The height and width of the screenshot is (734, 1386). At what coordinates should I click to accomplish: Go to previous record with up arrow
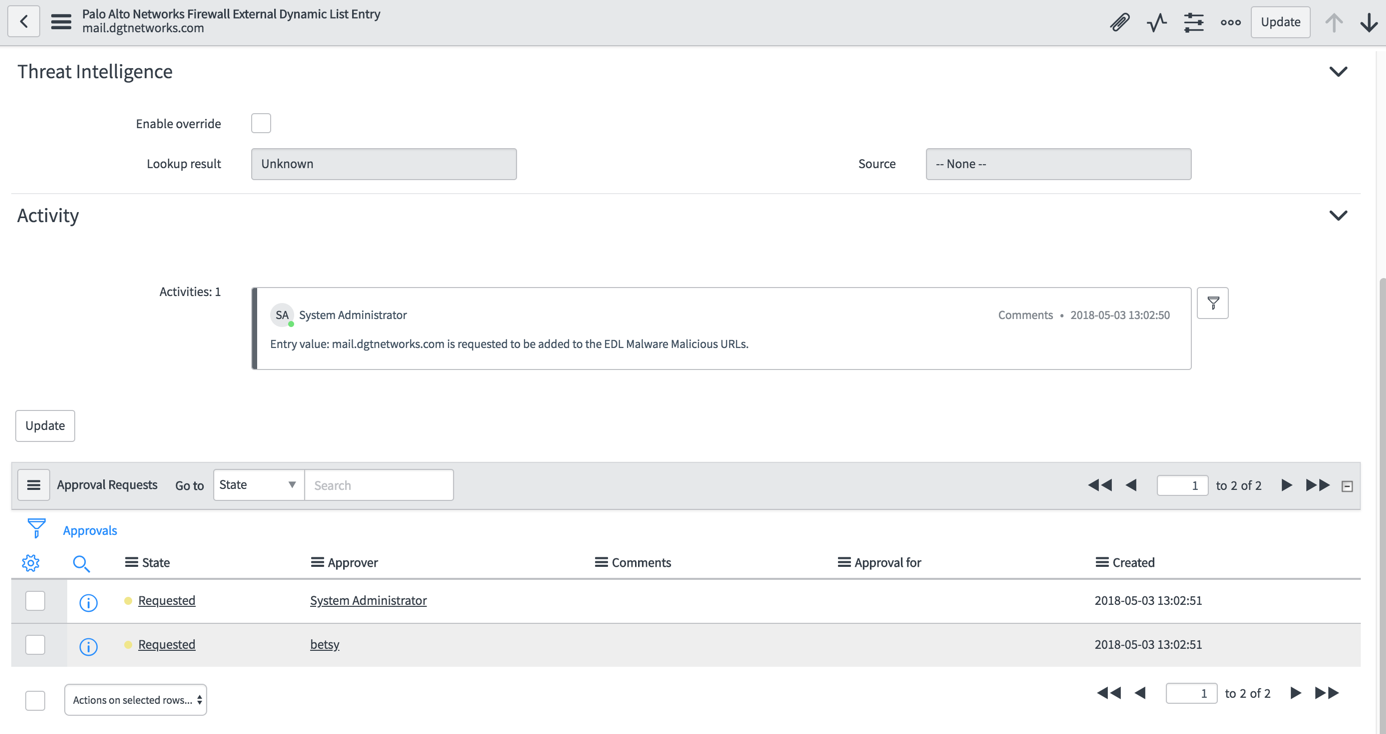coord(1334,22)
